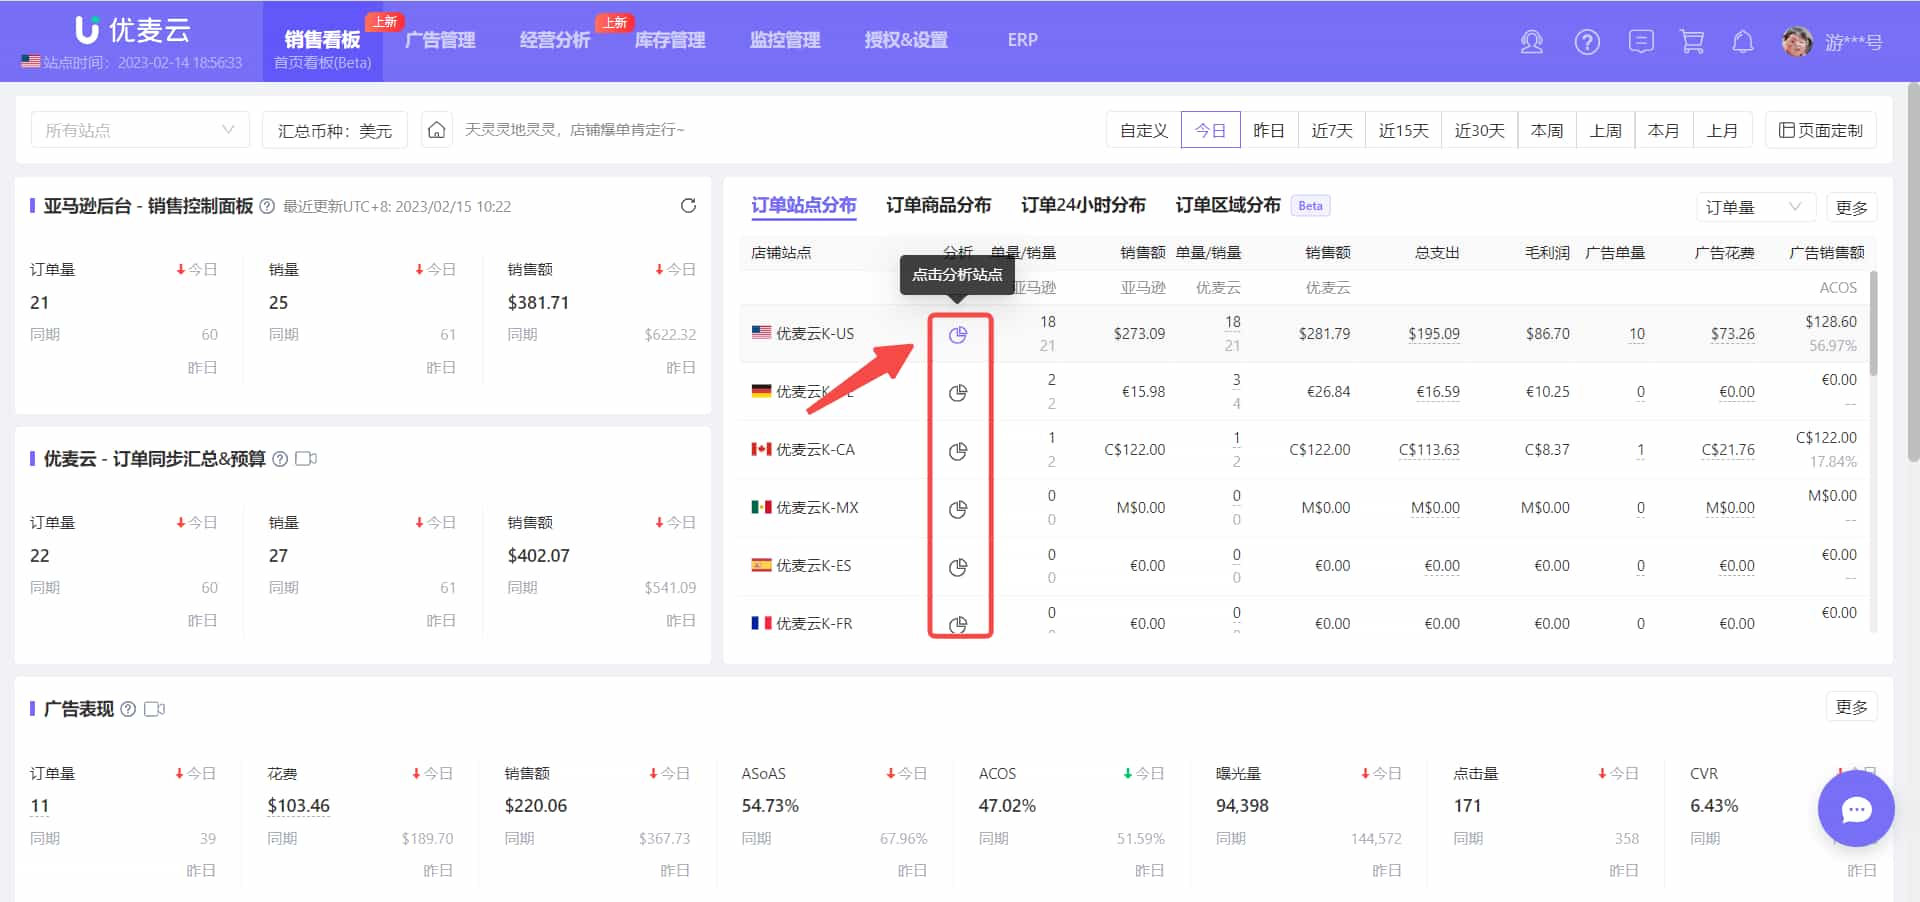Open the messages note icon in header
Viewport: 1920px width, 902px height.
[1641, 41]
